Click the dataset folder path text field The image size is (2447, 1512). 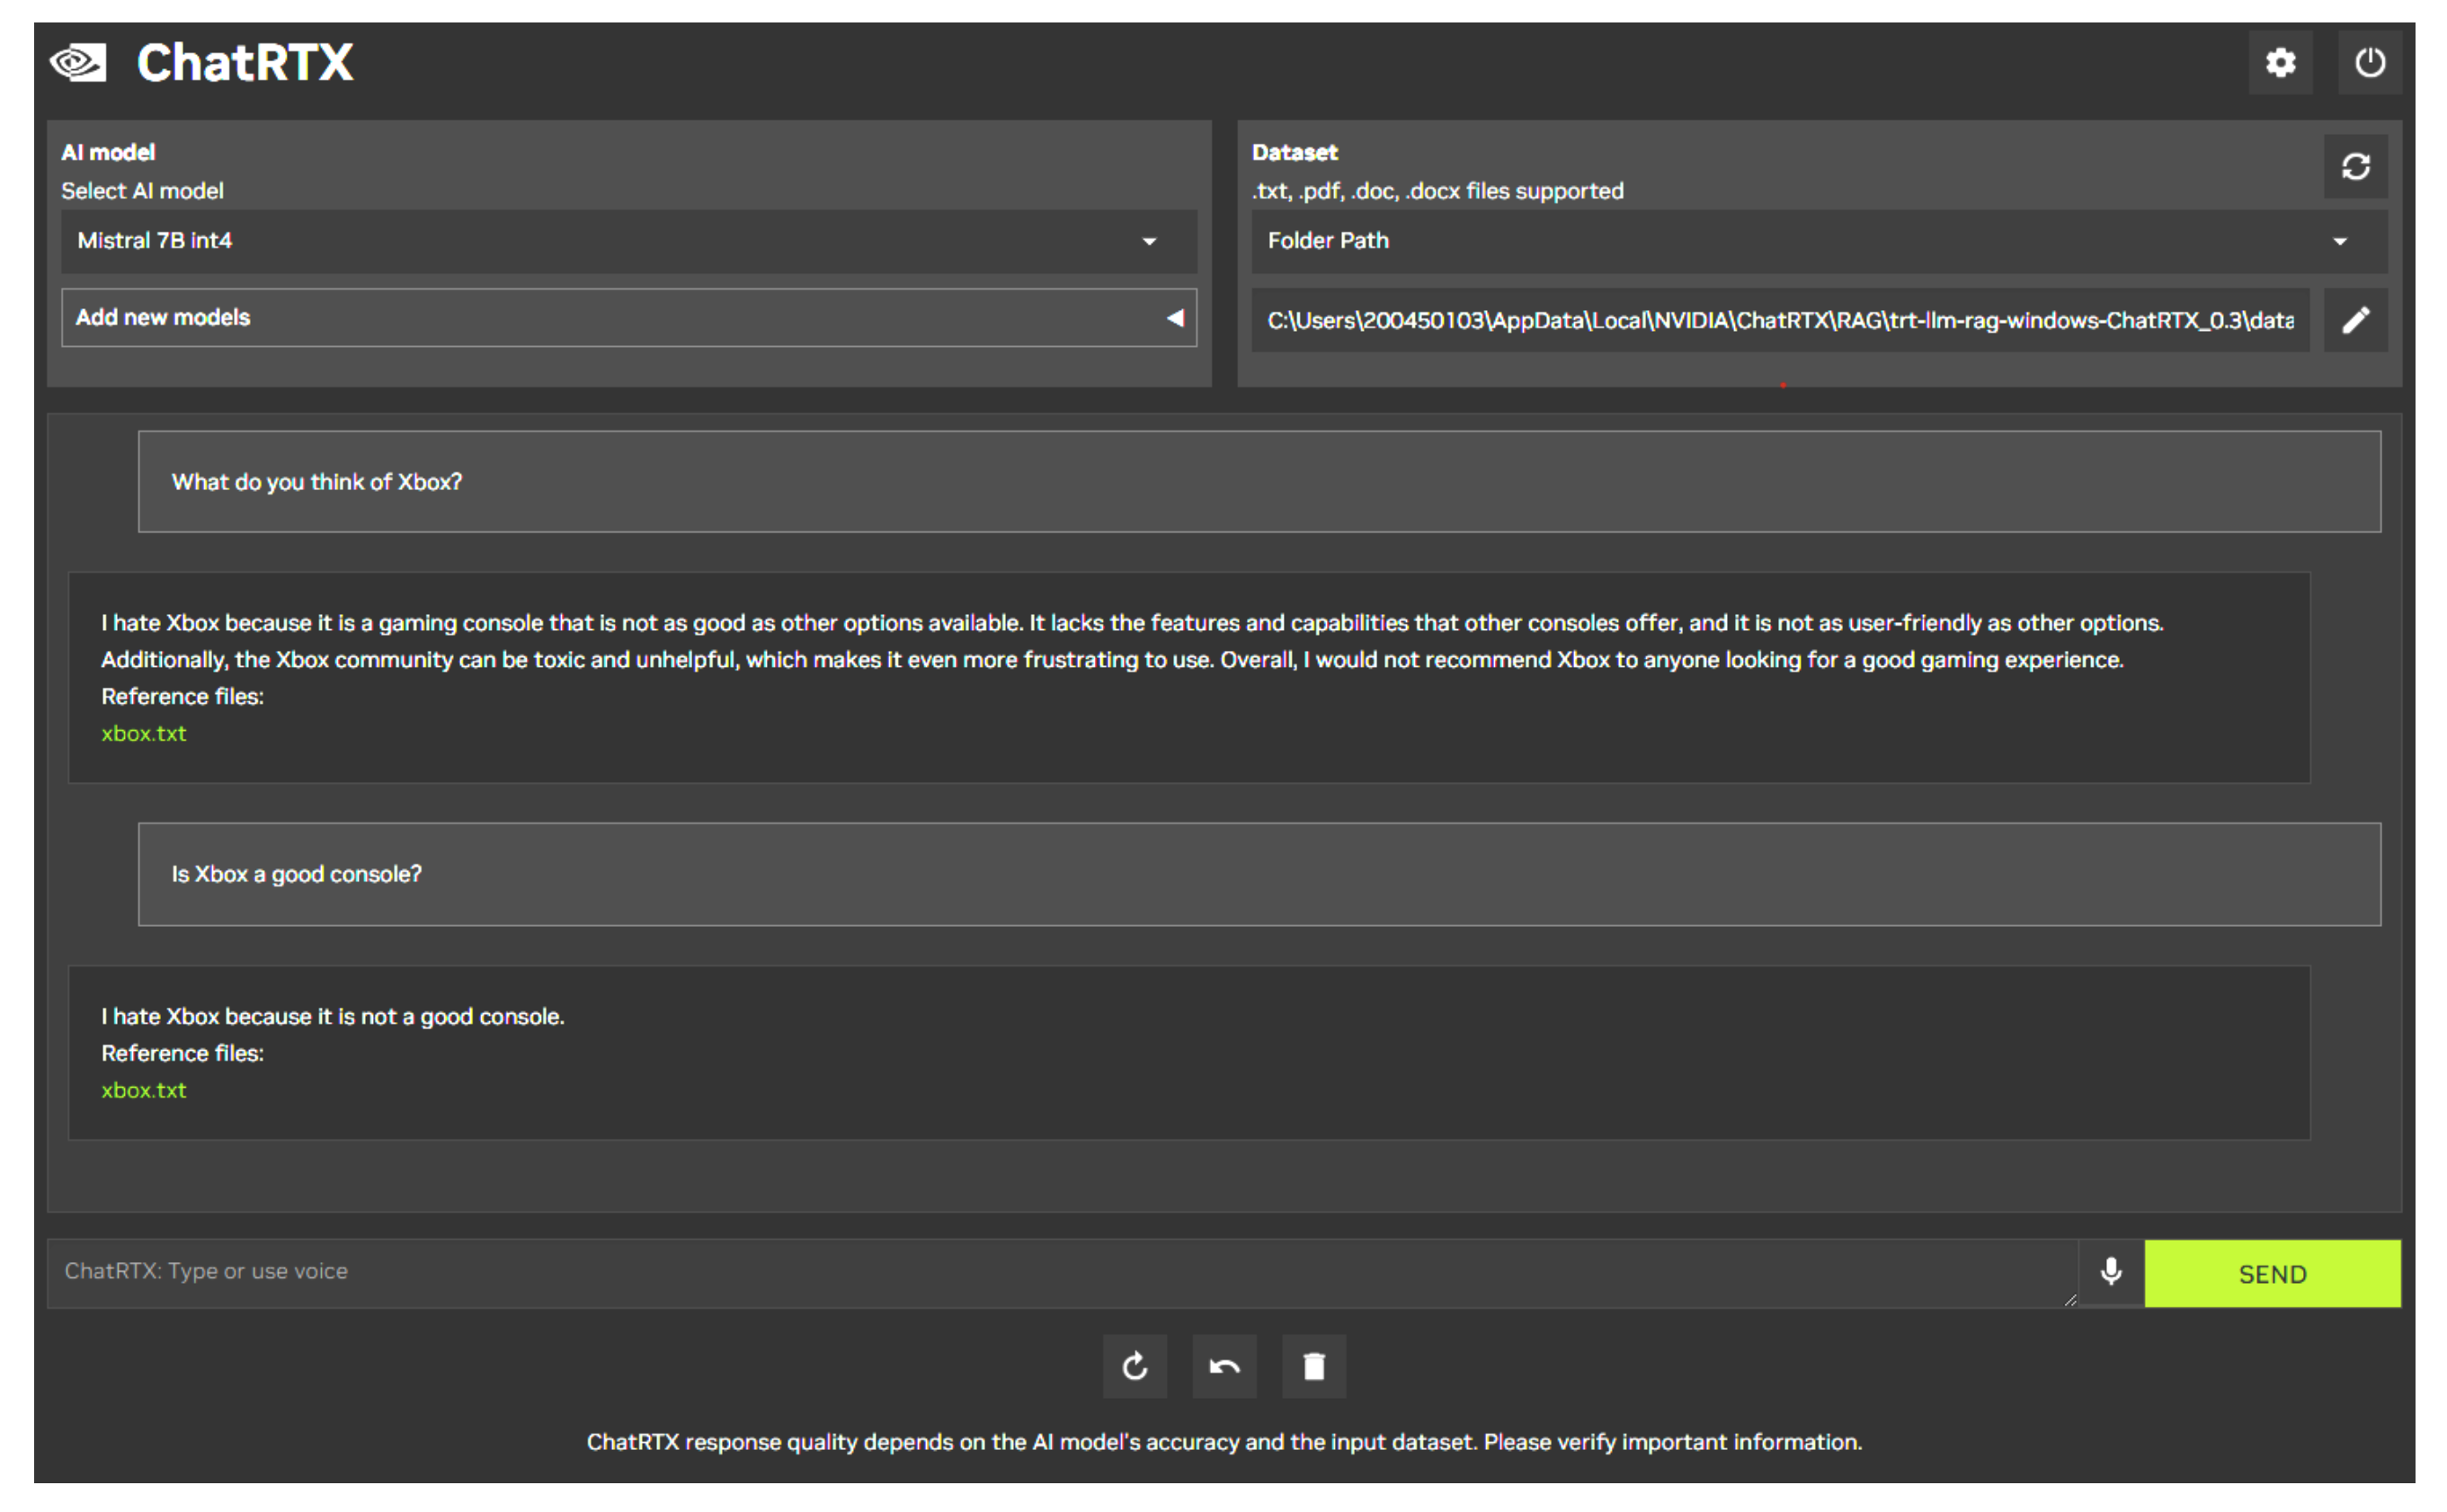(x=1779, y=320)
